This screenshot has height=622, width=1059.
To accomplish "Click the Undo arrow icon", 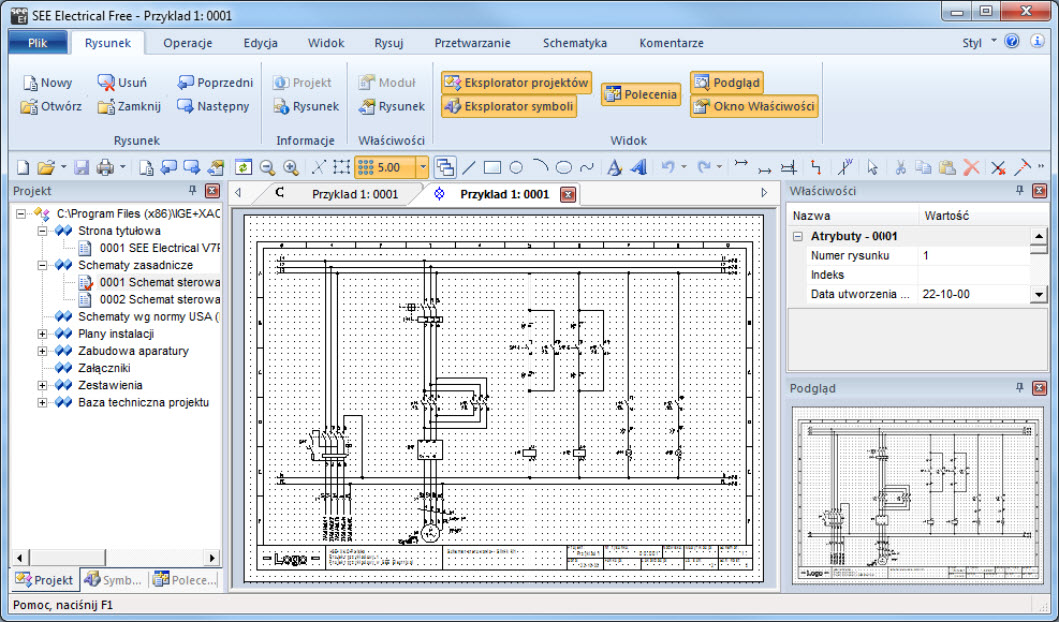I will coord(668,168).
